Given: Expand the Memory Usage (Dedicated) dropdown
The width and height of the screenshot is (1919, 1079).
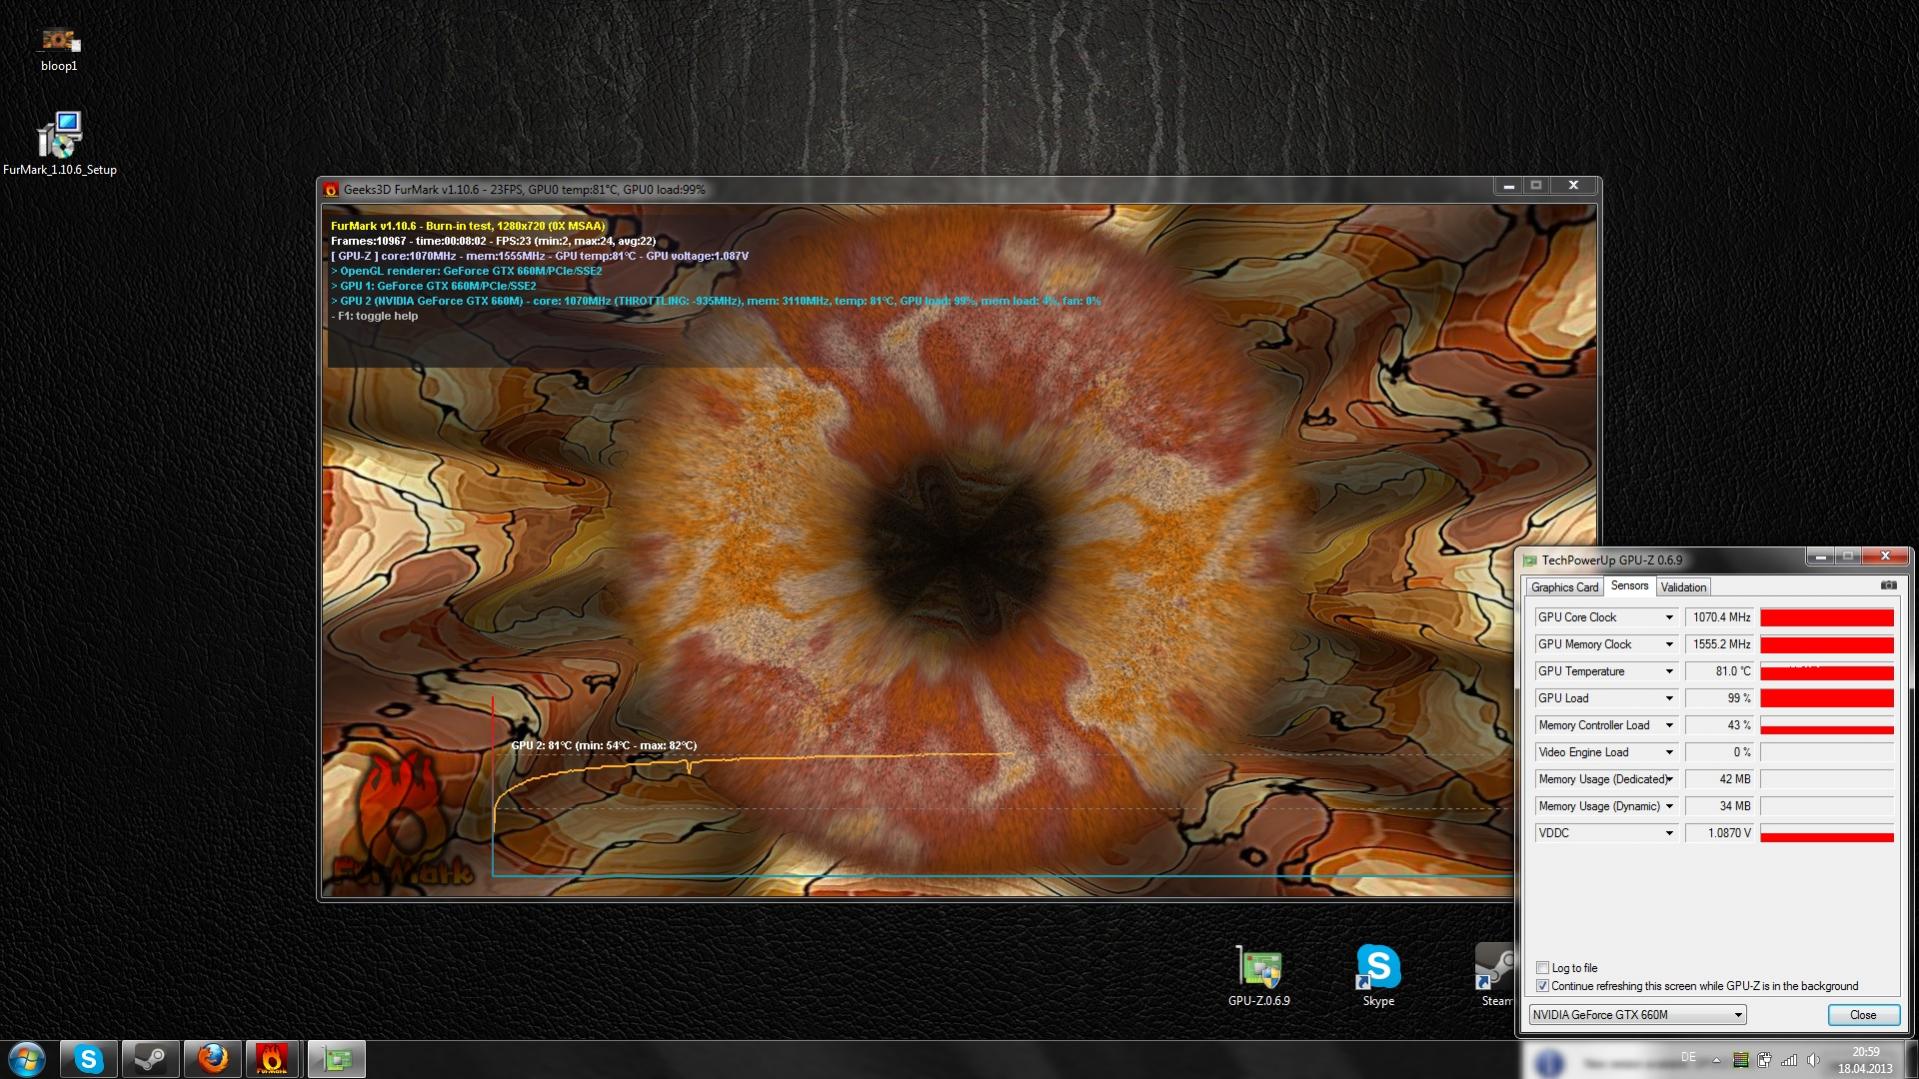Looking at the screenshot, I should pyautogui.click(x=1669, y=780).
